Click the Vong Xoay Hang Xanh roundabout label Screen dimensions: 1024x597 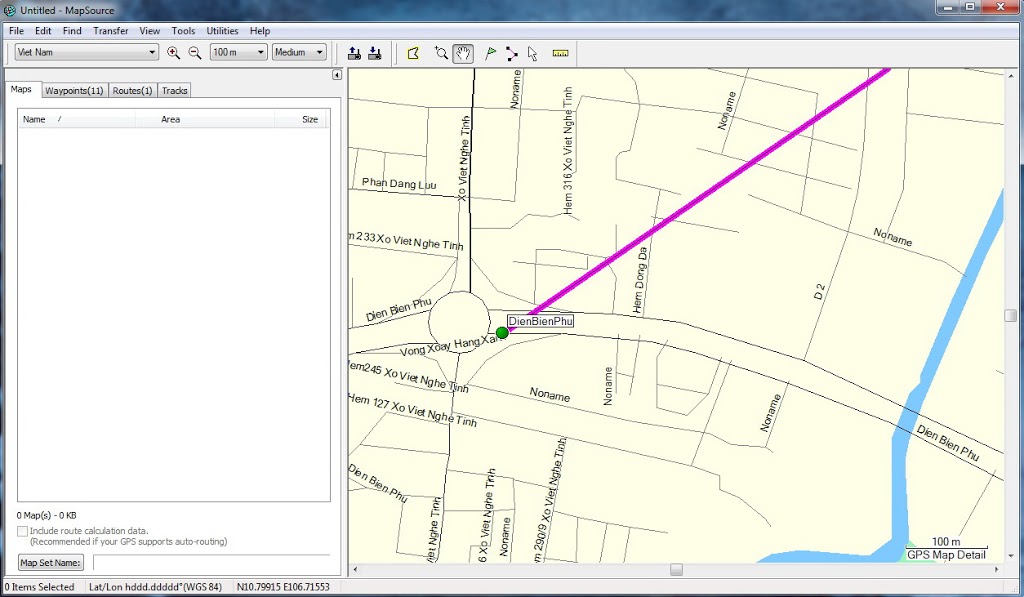(x=451, y=345)
